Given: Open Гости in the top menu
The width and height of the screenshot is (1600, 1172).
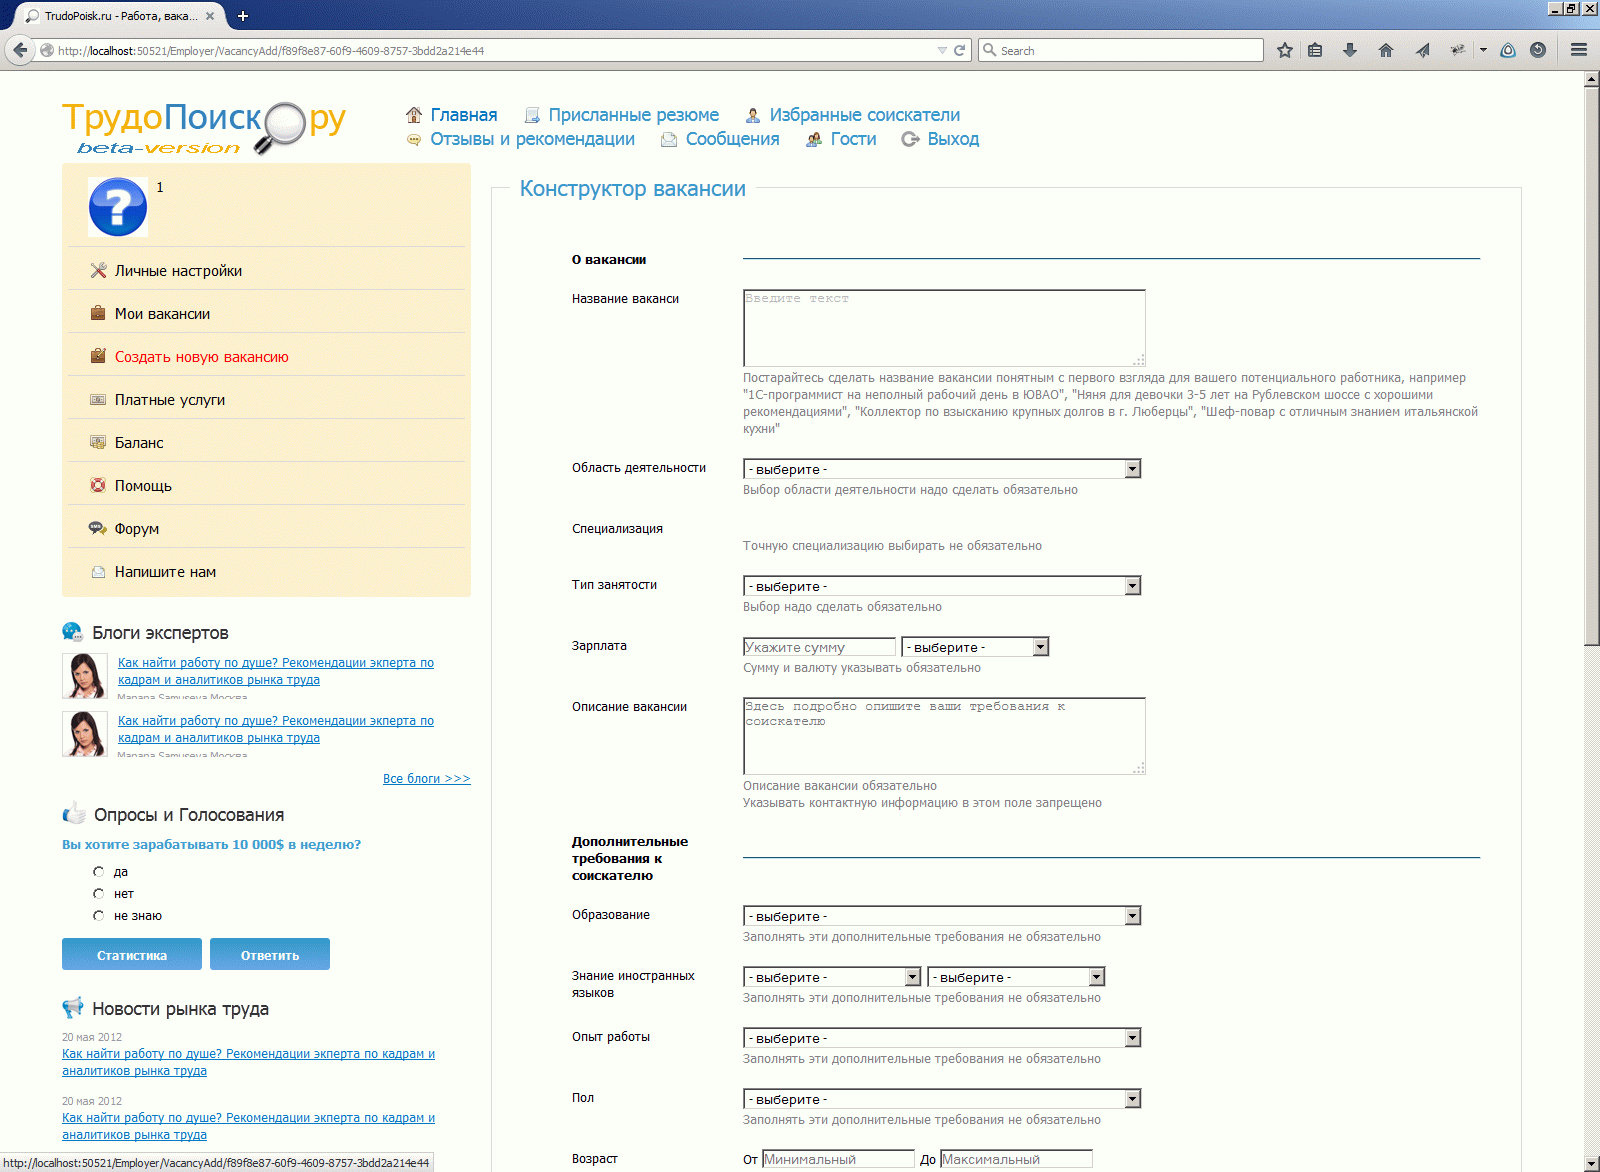Looking at the screenshot, I should (854, 139).
